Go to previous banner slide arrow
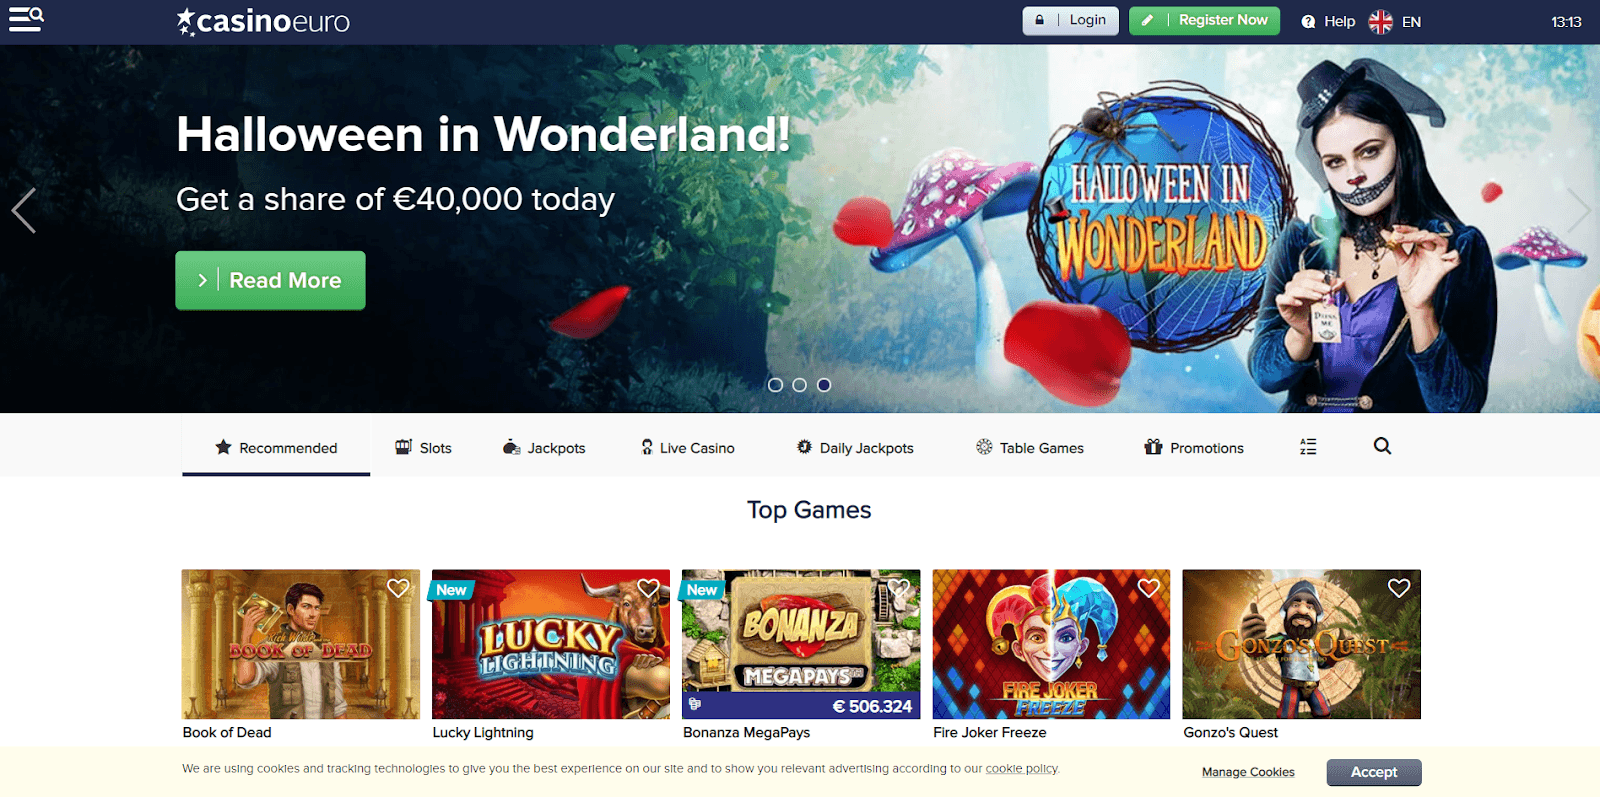 point(24,210)
